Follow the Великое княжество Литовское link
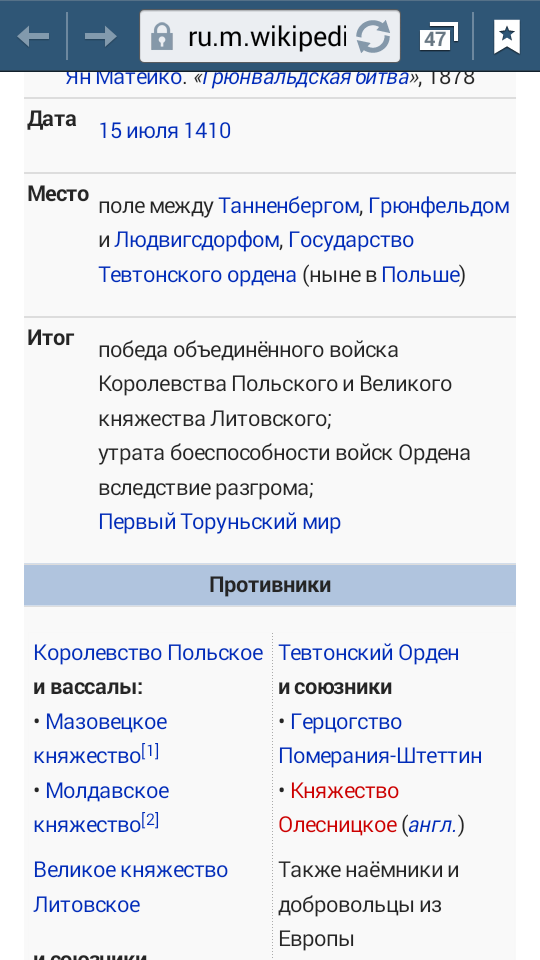540x960 pixels. pyautogui.click(x=131, y=887)
